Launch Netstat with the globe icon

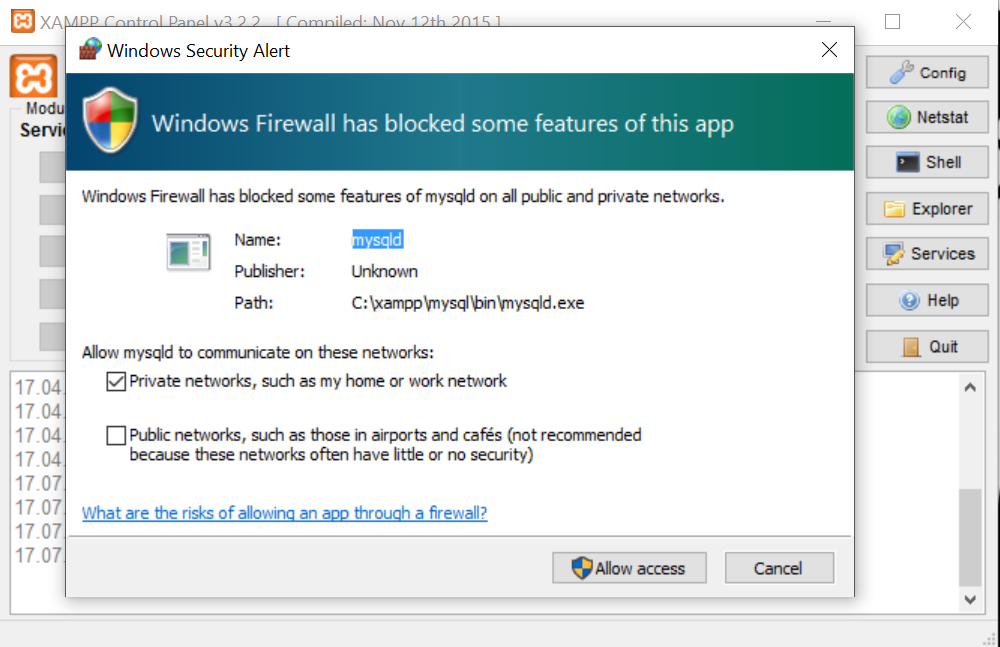tap(899, 117)
